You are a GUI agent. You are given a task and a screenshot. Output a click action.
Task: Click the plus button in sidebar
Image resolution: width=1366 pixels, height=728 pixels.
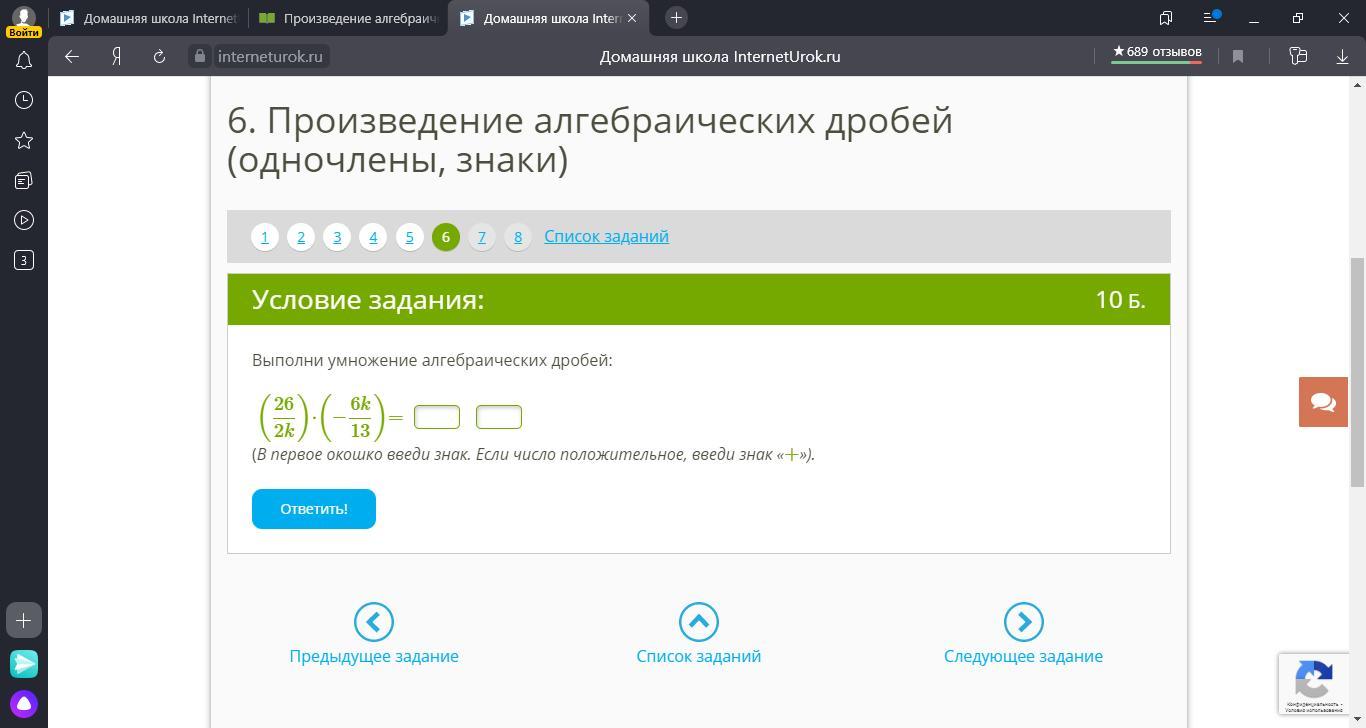coord(24,620)
